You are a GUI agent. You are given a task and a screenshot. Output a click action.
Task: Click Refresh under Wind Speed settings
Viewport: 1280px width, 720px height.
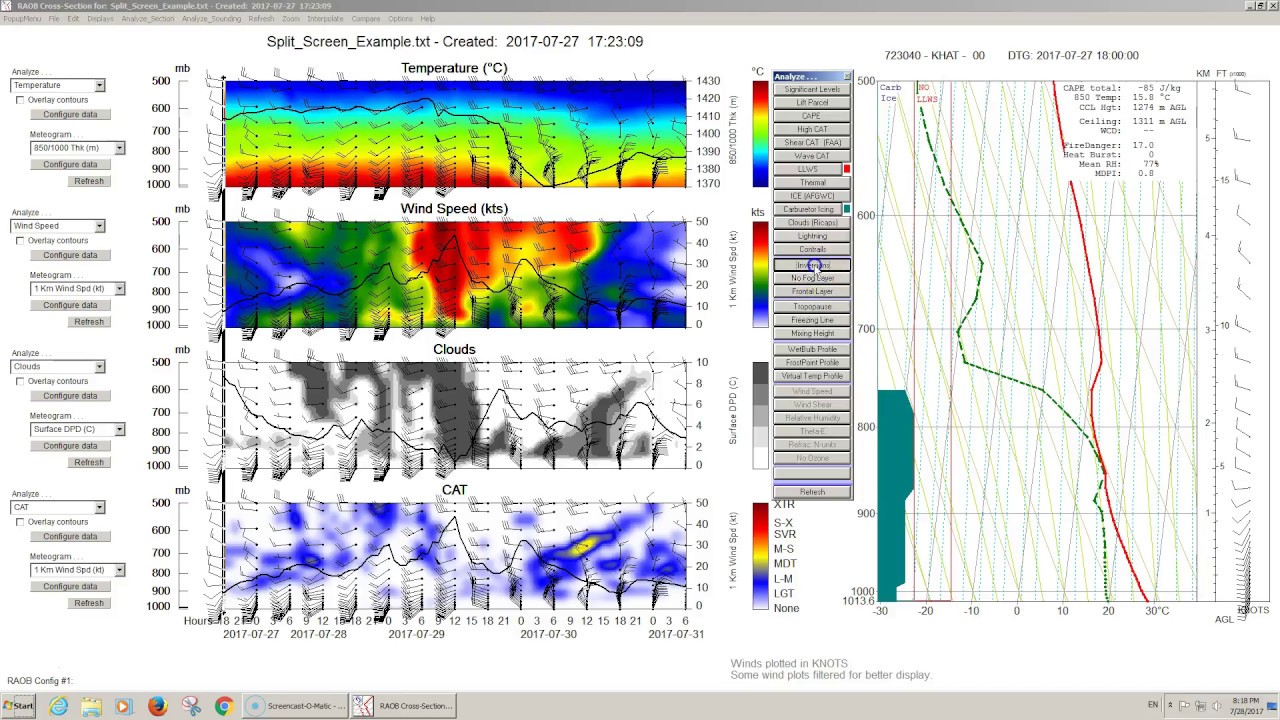(88, 322)
